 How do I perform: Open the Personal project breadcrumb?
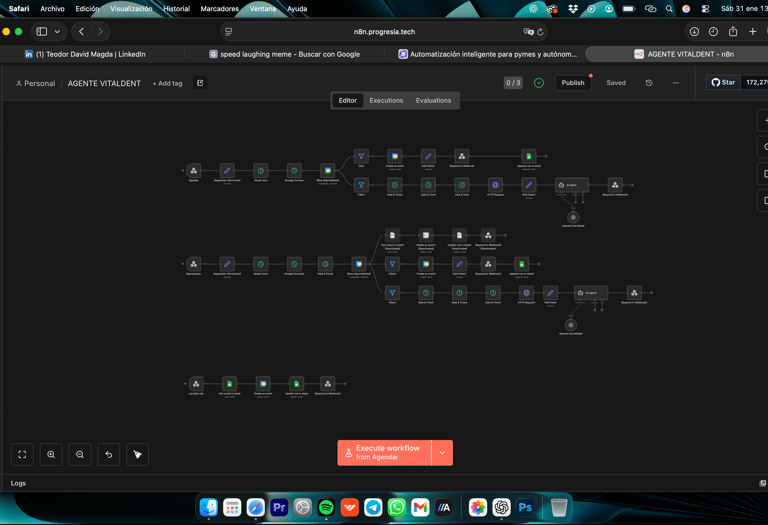click(36, 83)
